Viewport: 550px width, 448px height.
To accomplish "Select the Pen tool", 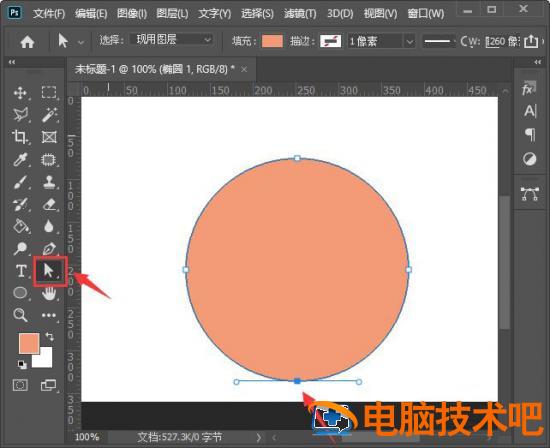I will 49,249.
